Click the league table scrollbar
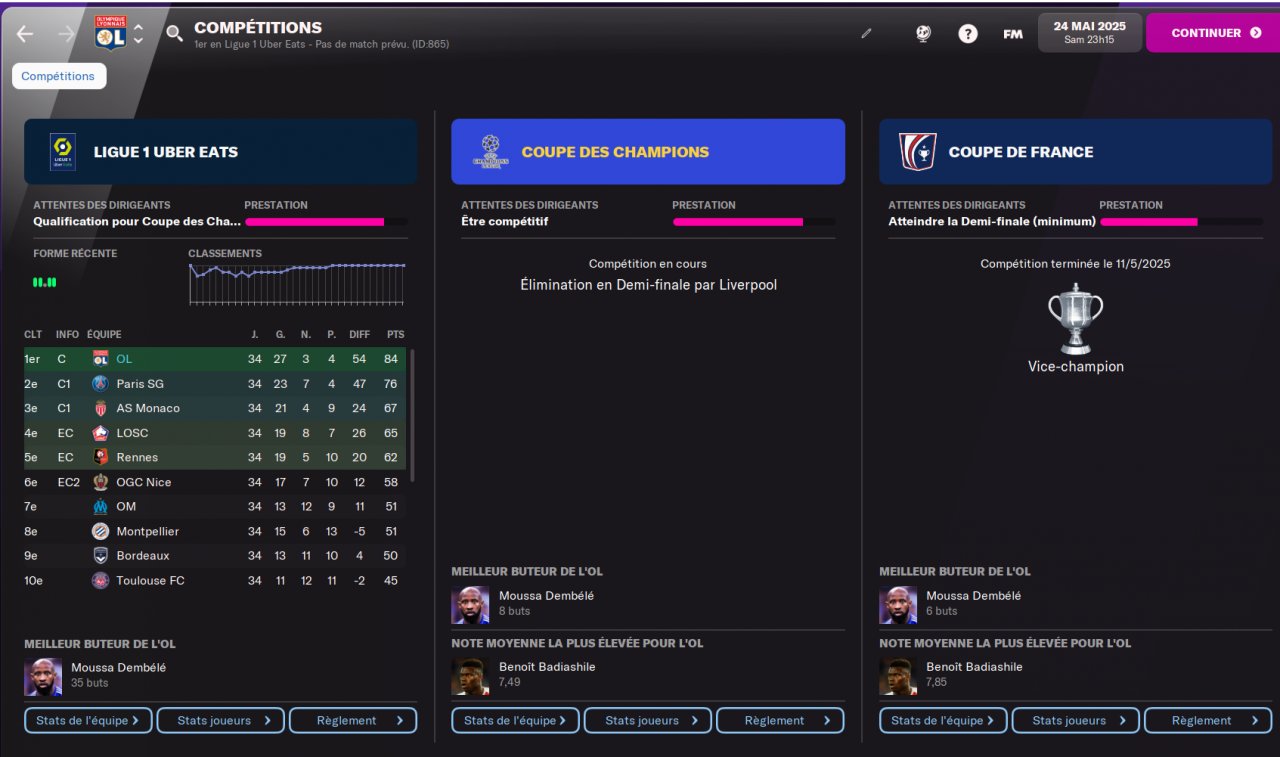This screenshot has height=757, width=1280. tap(412, 415)
